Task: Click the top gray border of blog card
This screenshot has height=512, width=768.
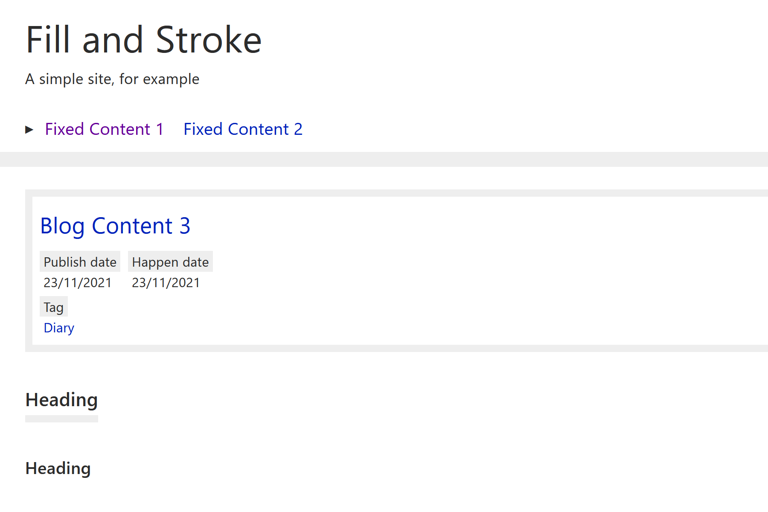Action: point(400,193)
